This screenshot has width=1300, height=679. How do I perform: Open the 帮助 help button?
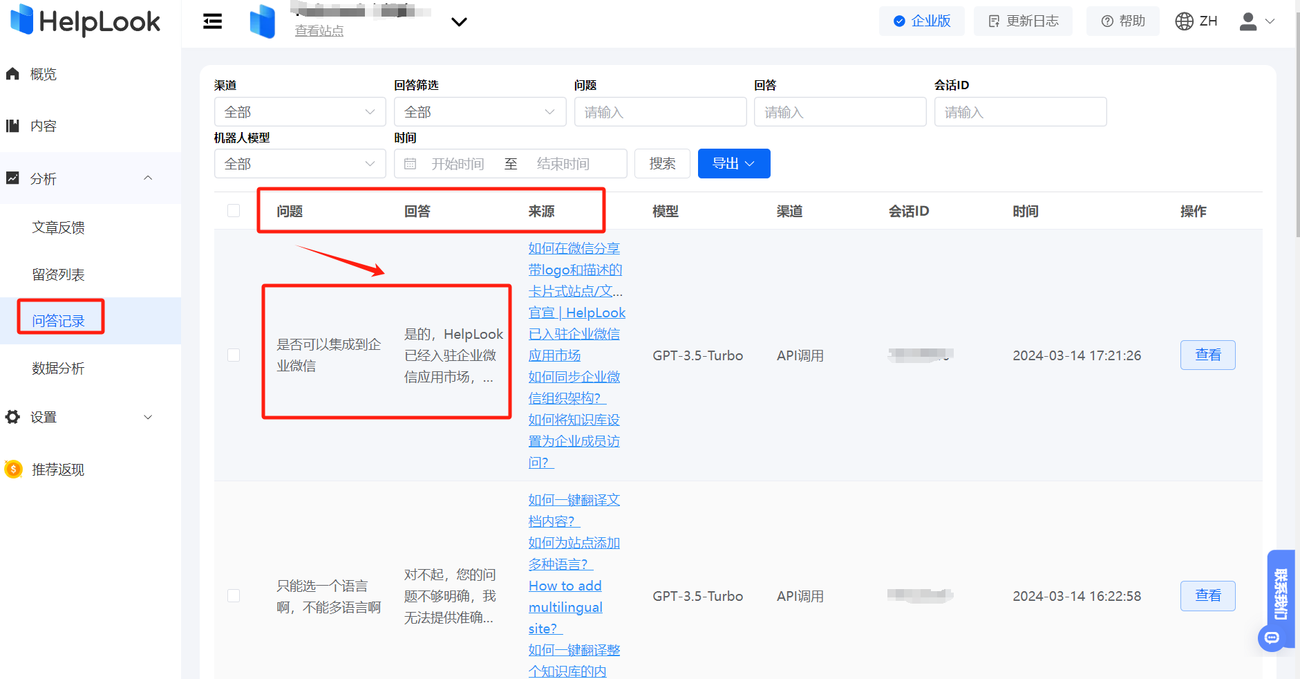point(1123,21)
